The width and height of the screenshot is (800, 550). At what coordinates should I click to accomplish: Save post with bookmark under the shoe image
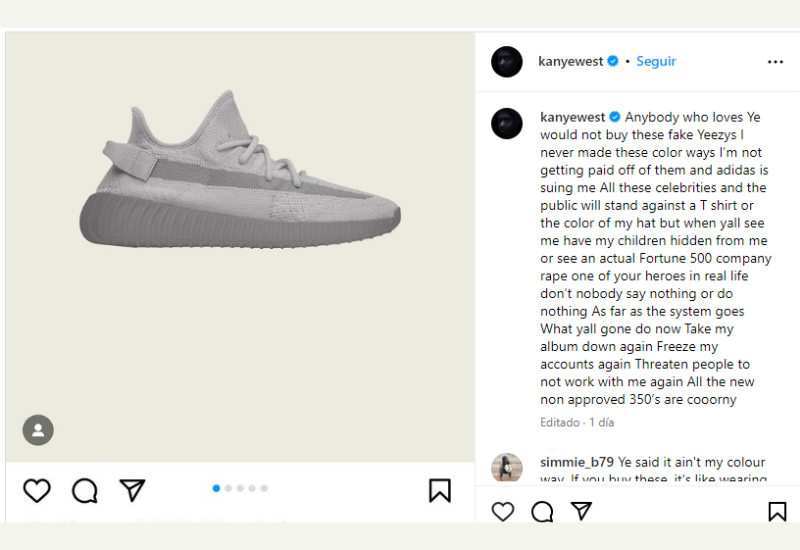pyautogui.click(x=440, y=490)
